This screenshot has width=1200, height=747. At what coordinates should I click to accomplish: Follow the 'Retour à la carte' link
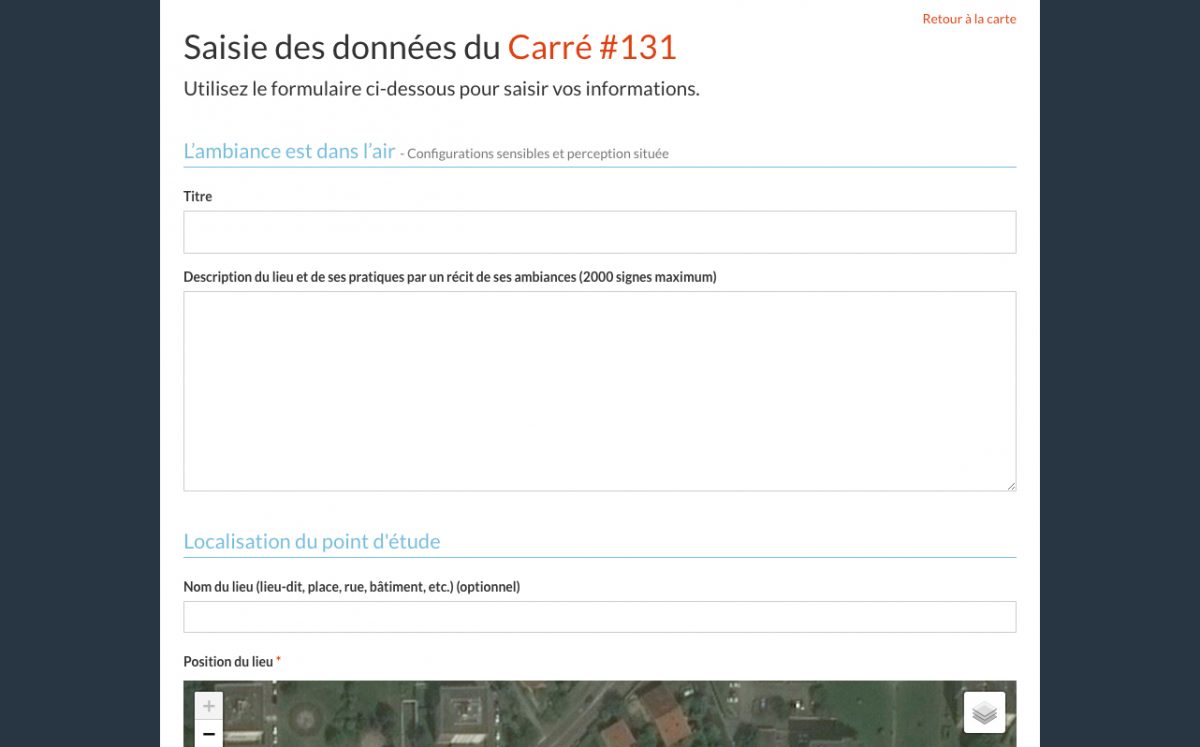click(968, 19)
